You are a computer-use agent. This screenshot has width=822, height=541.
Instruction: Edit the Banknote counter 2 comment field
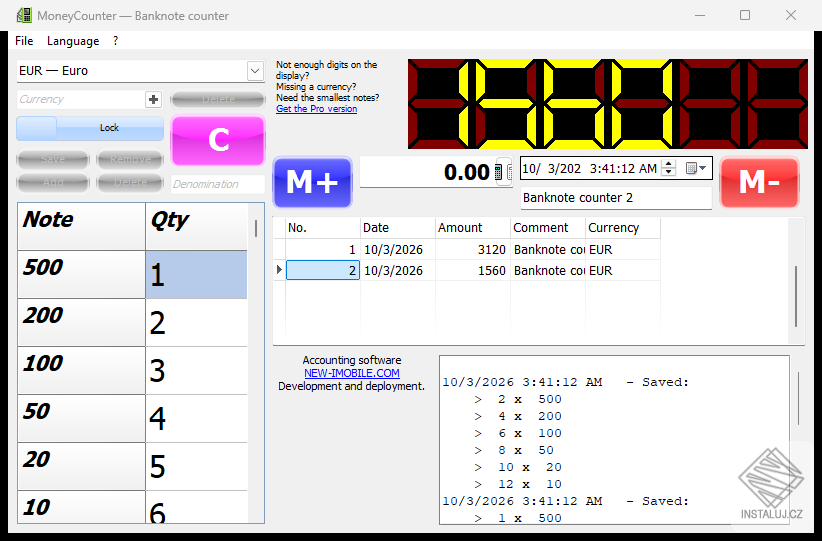(x=616, y=198)
